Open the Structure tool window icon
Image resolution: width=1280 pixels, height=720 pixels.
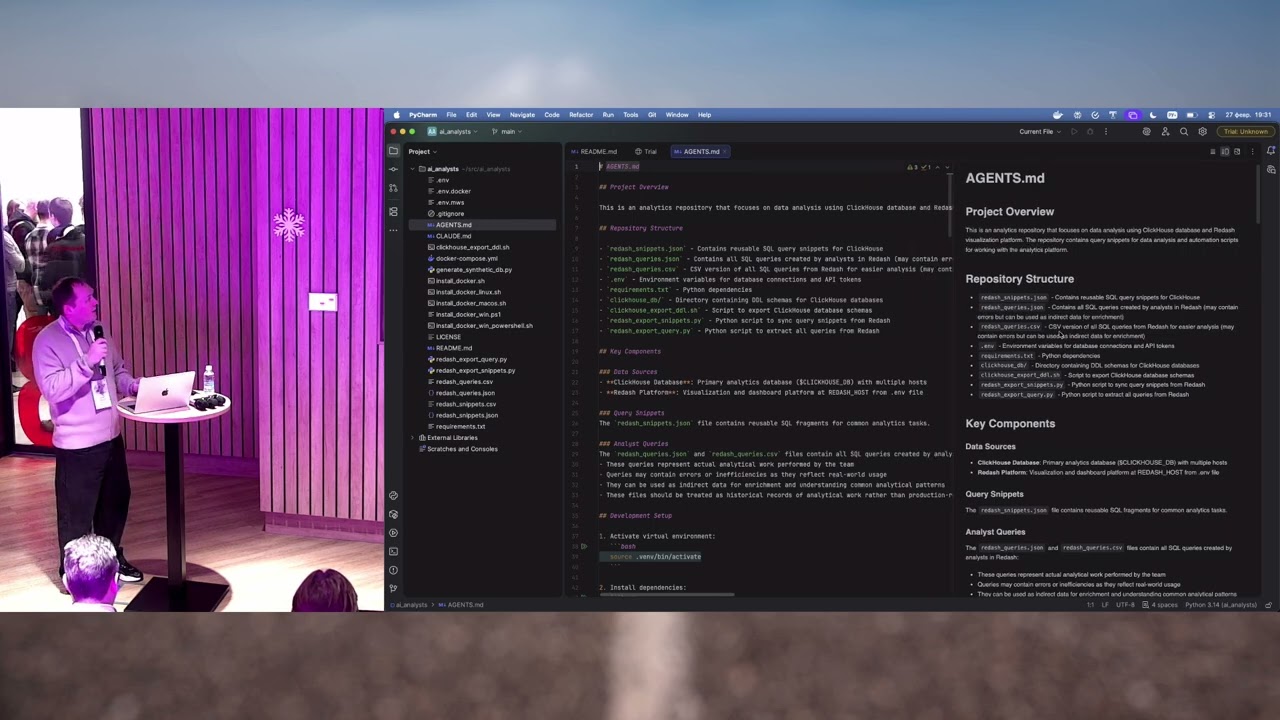393,211
